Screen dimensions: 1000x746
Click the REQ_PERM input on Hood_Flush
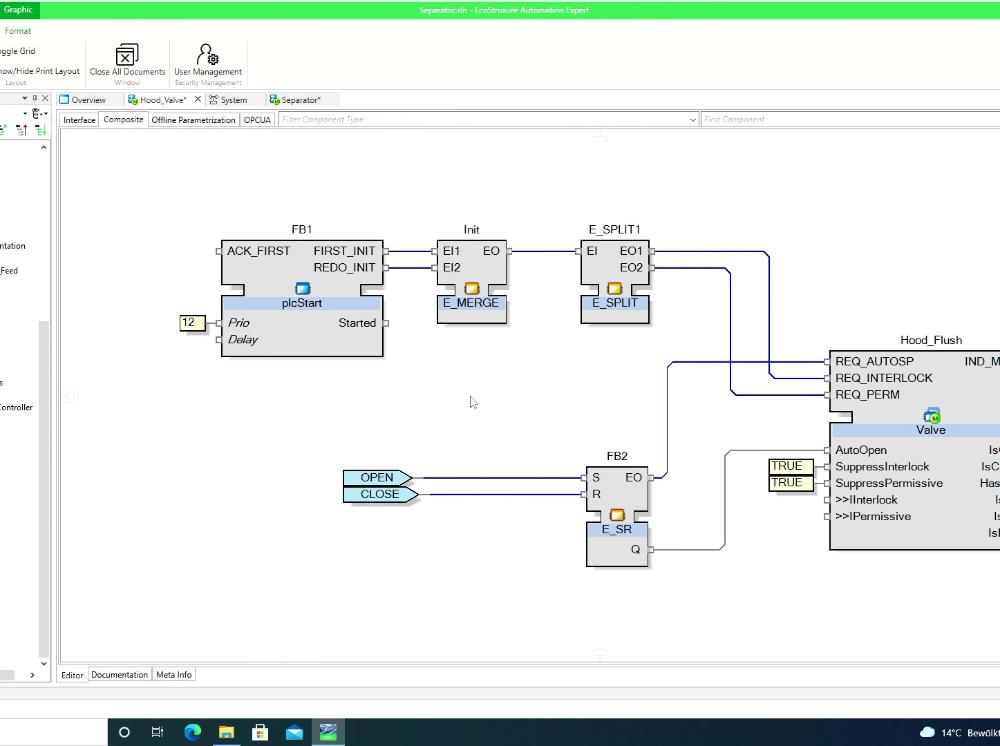(867, 395)
